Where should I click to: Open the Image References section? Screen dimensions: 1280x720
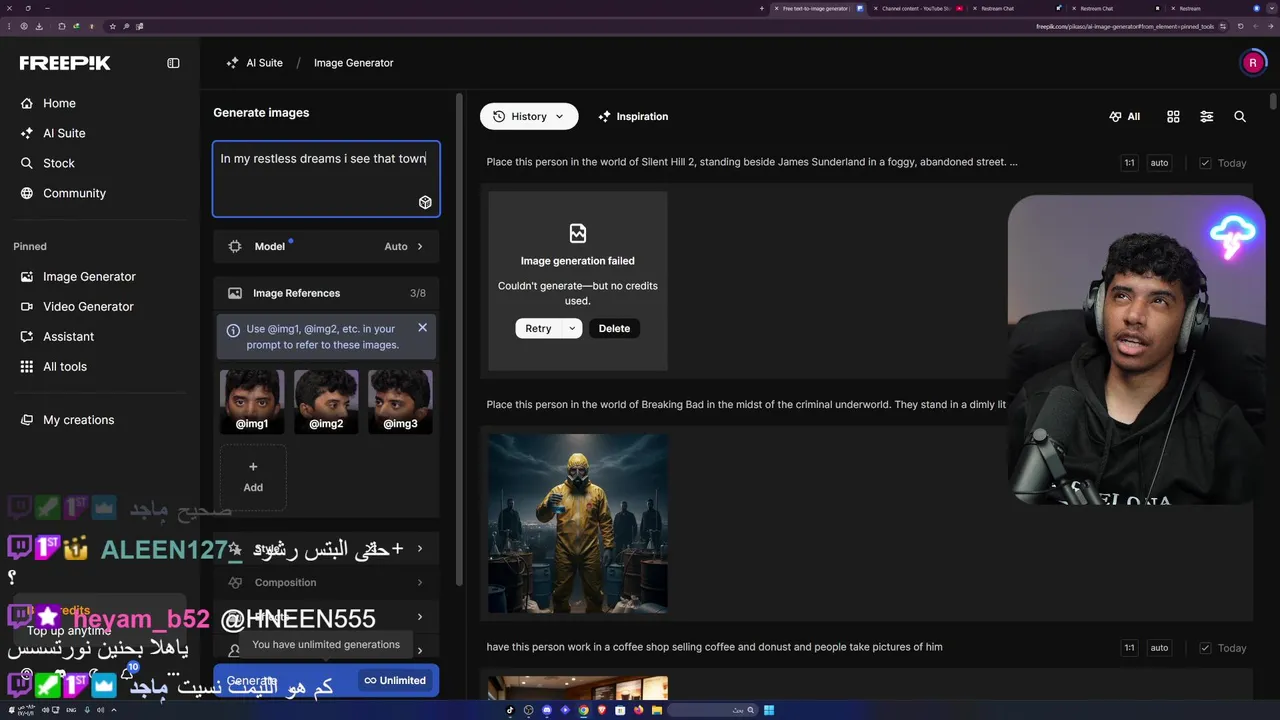326,293
